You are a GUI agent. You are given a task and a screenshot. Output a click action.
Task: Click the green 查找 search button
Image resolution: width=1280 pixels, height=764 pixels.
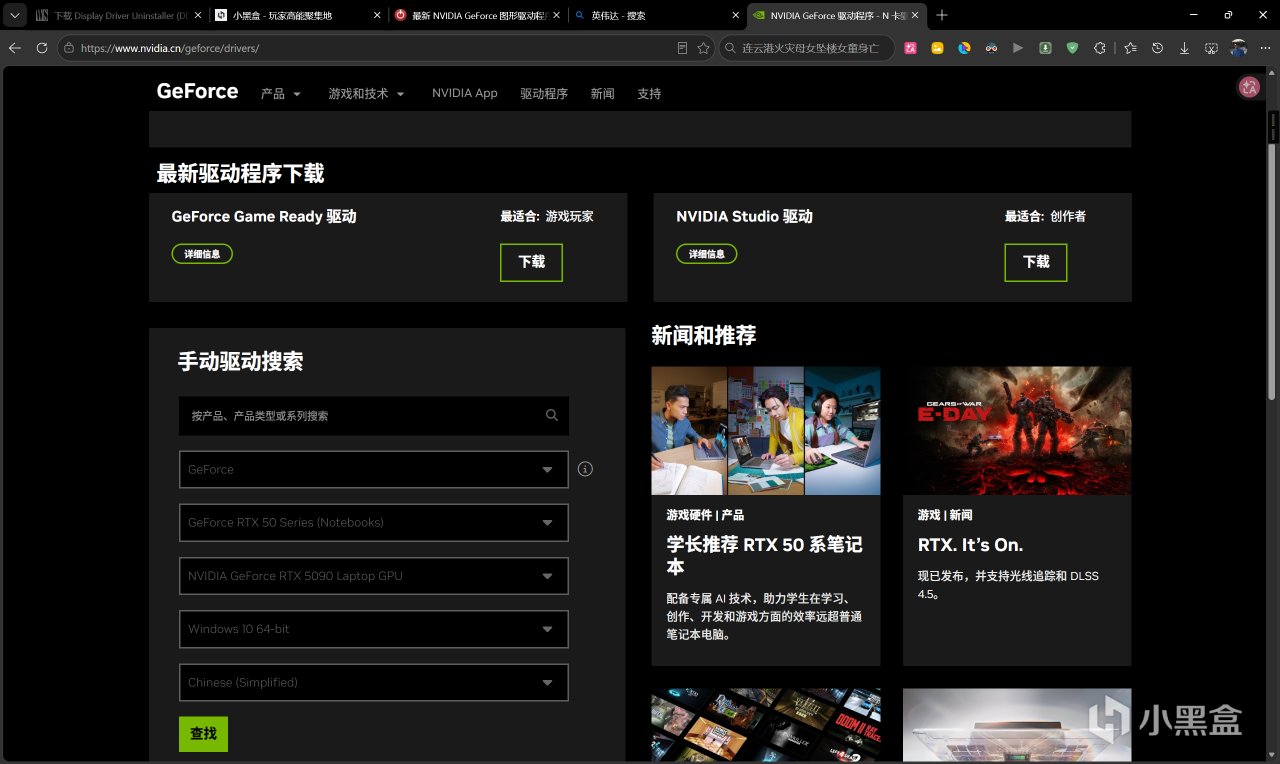click(x=203, y=734)
